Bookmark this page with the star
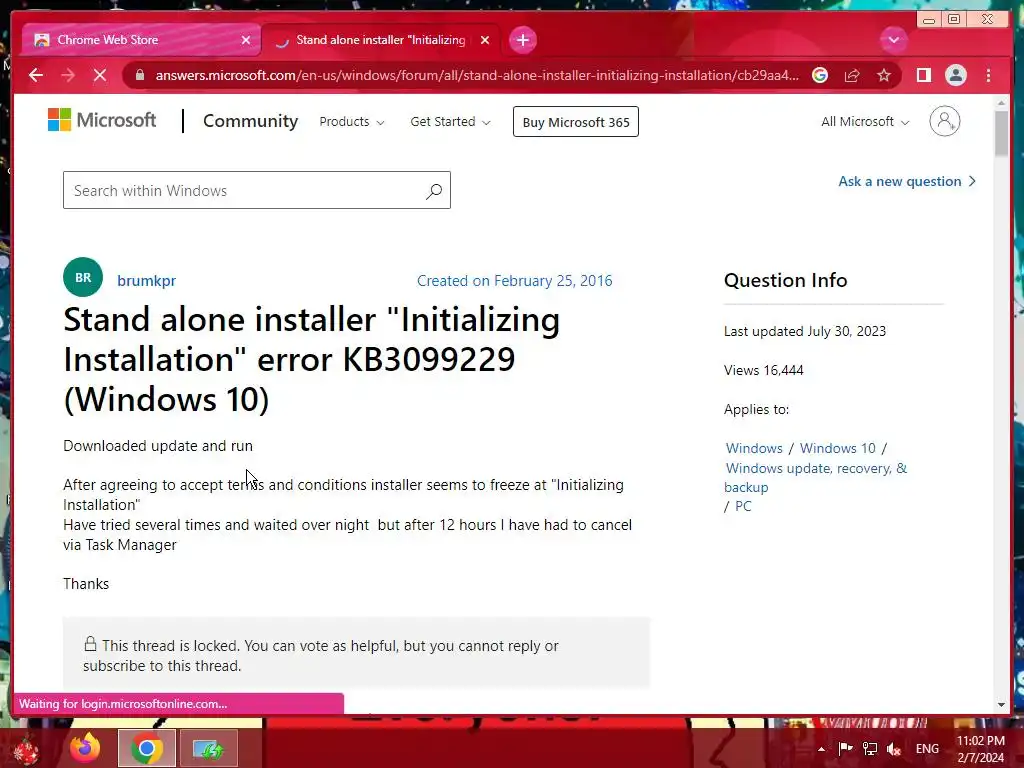This screenshot has height=768, width=1024. click(x=884, y=75)
